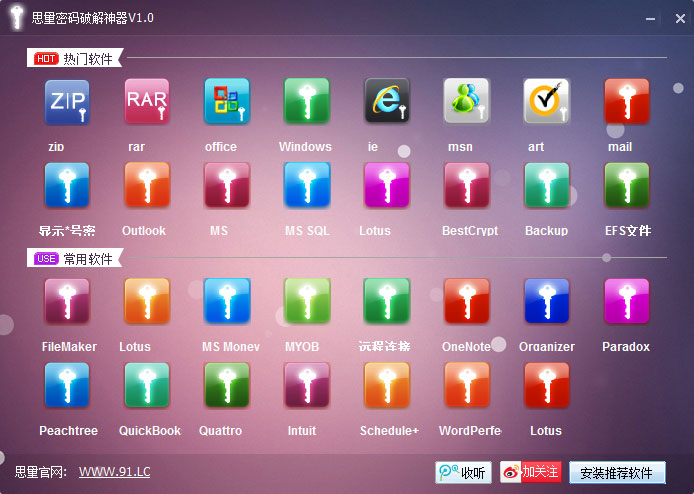The height and width of the screenshot is (494, 694).
Task: Launch the office password tool
Action: point(227,101)
